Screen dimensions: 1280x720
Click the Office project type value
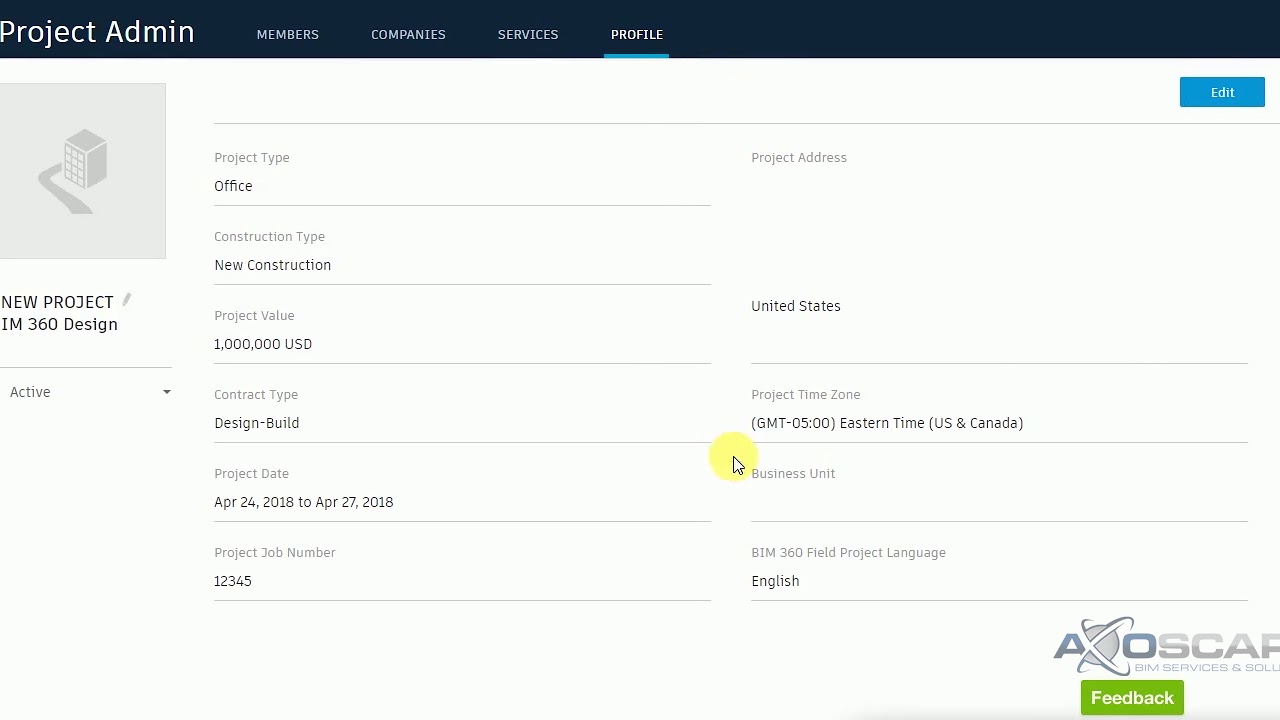[233, 186]
